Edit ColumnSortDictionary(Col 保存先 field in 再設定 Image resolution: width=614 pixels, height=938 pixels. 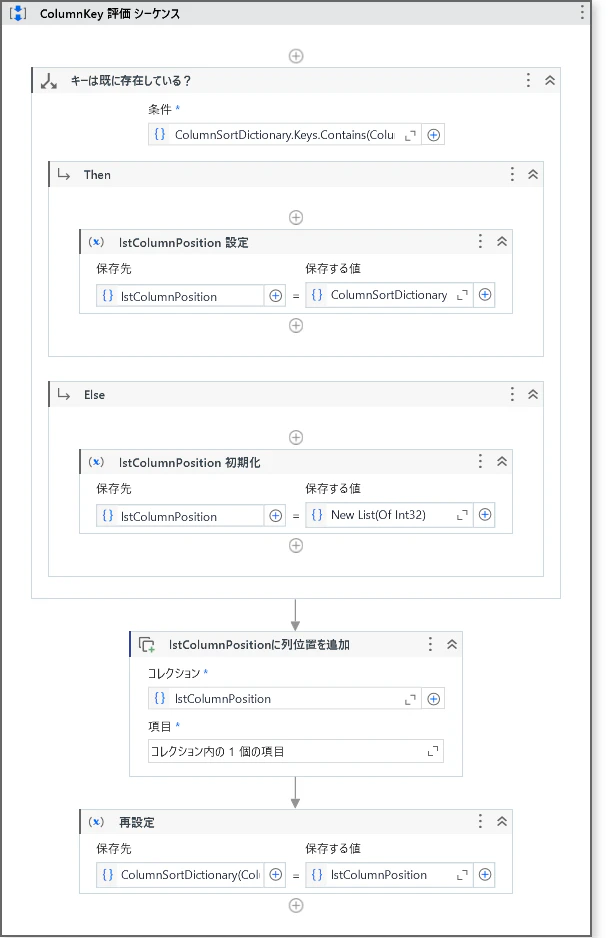[180, 875]
